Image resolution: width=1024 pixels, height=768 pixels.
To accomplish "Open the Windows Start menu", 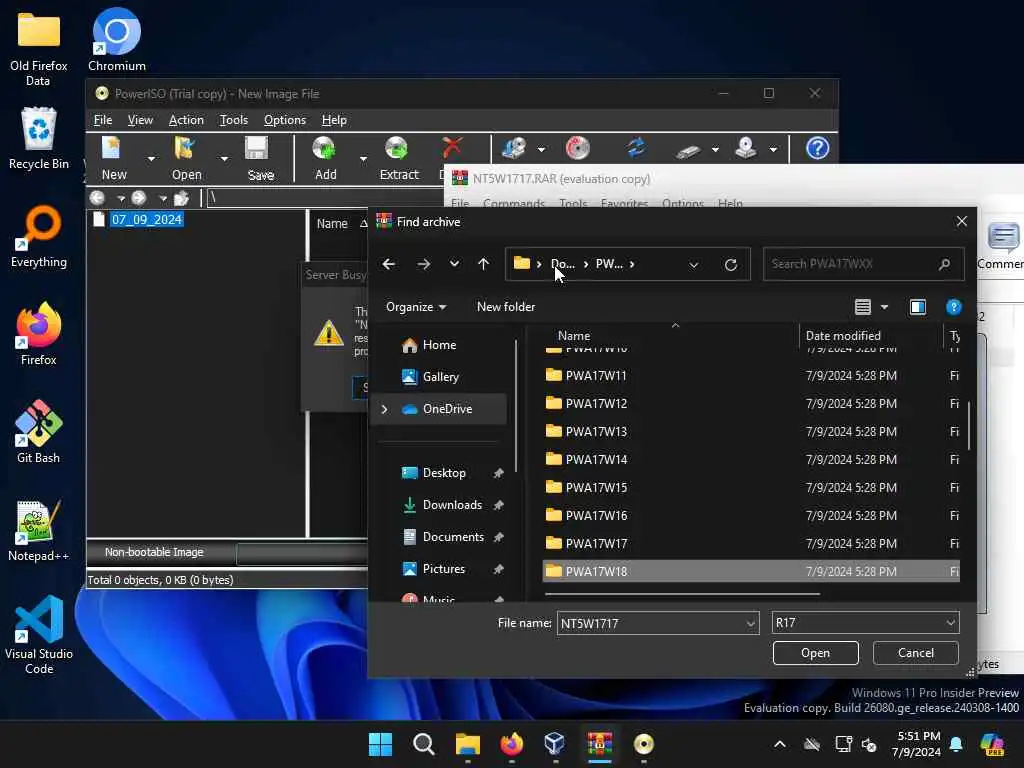I will [x=380, y=744].
